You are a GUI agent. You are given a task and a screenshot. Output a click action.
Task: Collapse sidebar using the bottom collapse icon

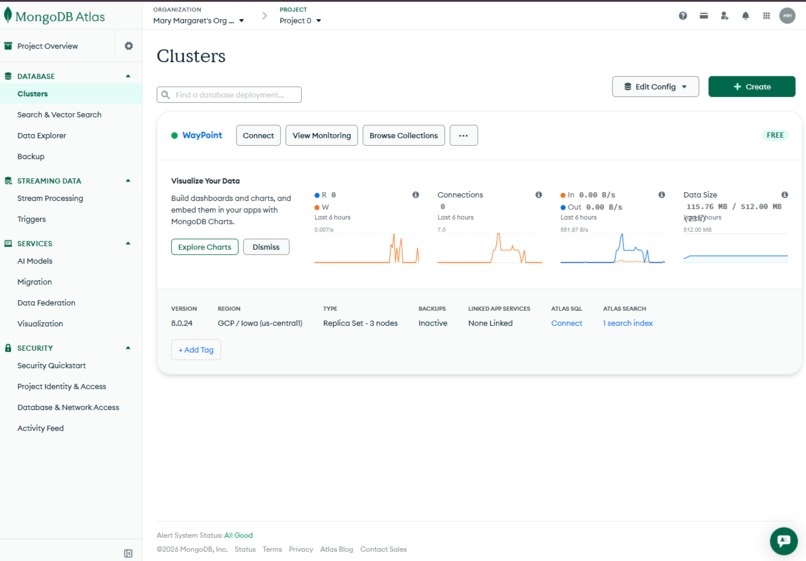[128, 553]
